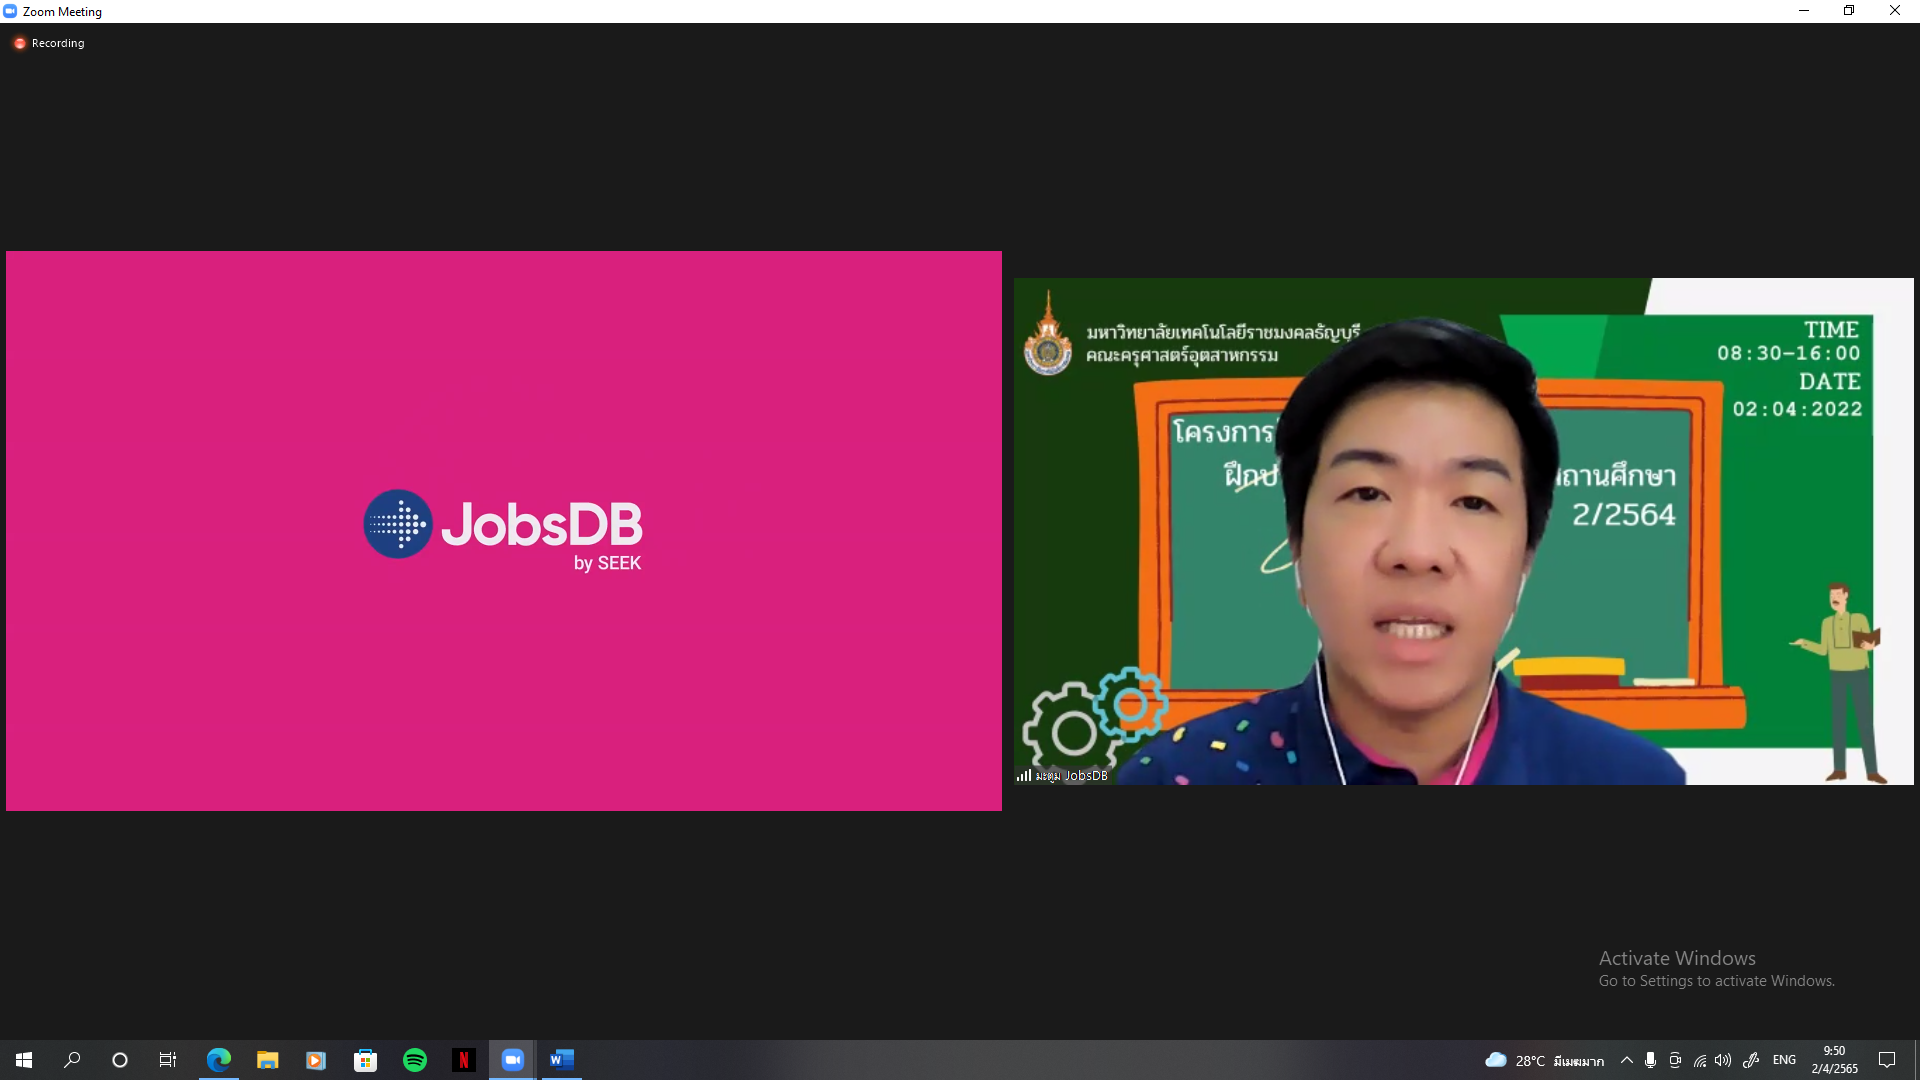This screenshot has height=1080, width=1920.
Task: Click the microphone tray icon
Action: 1650,1060
